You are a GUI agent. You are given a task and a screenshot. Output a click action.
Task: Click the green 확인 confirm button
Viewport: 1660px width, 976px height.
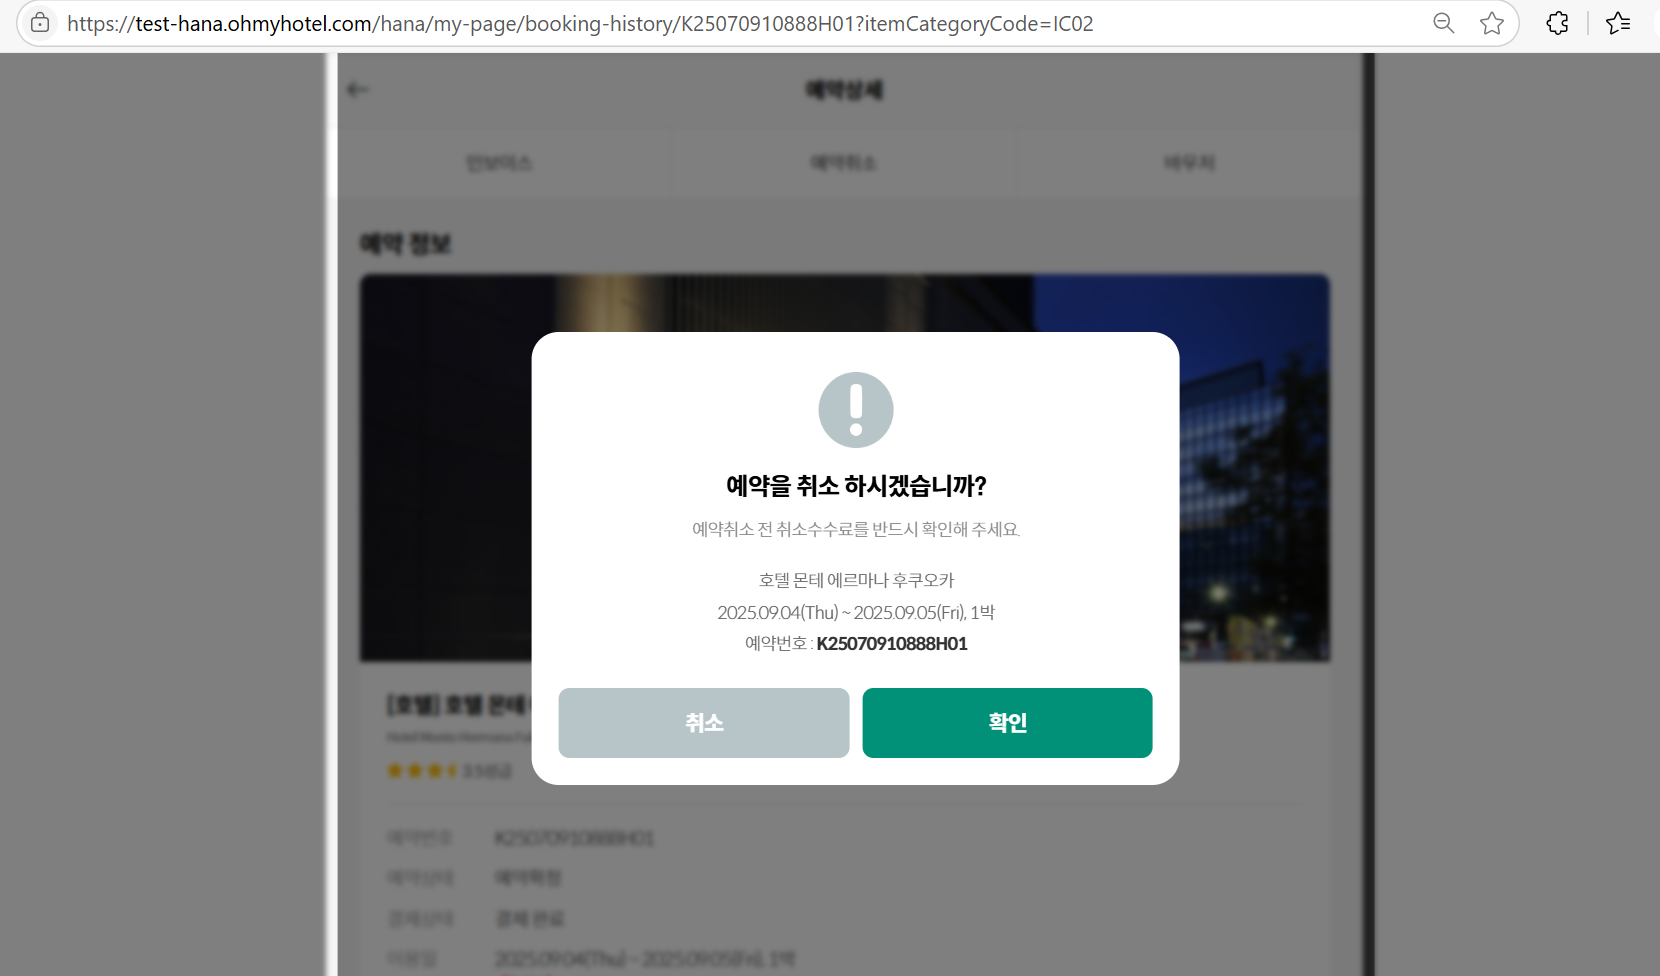click(1007, 723)
